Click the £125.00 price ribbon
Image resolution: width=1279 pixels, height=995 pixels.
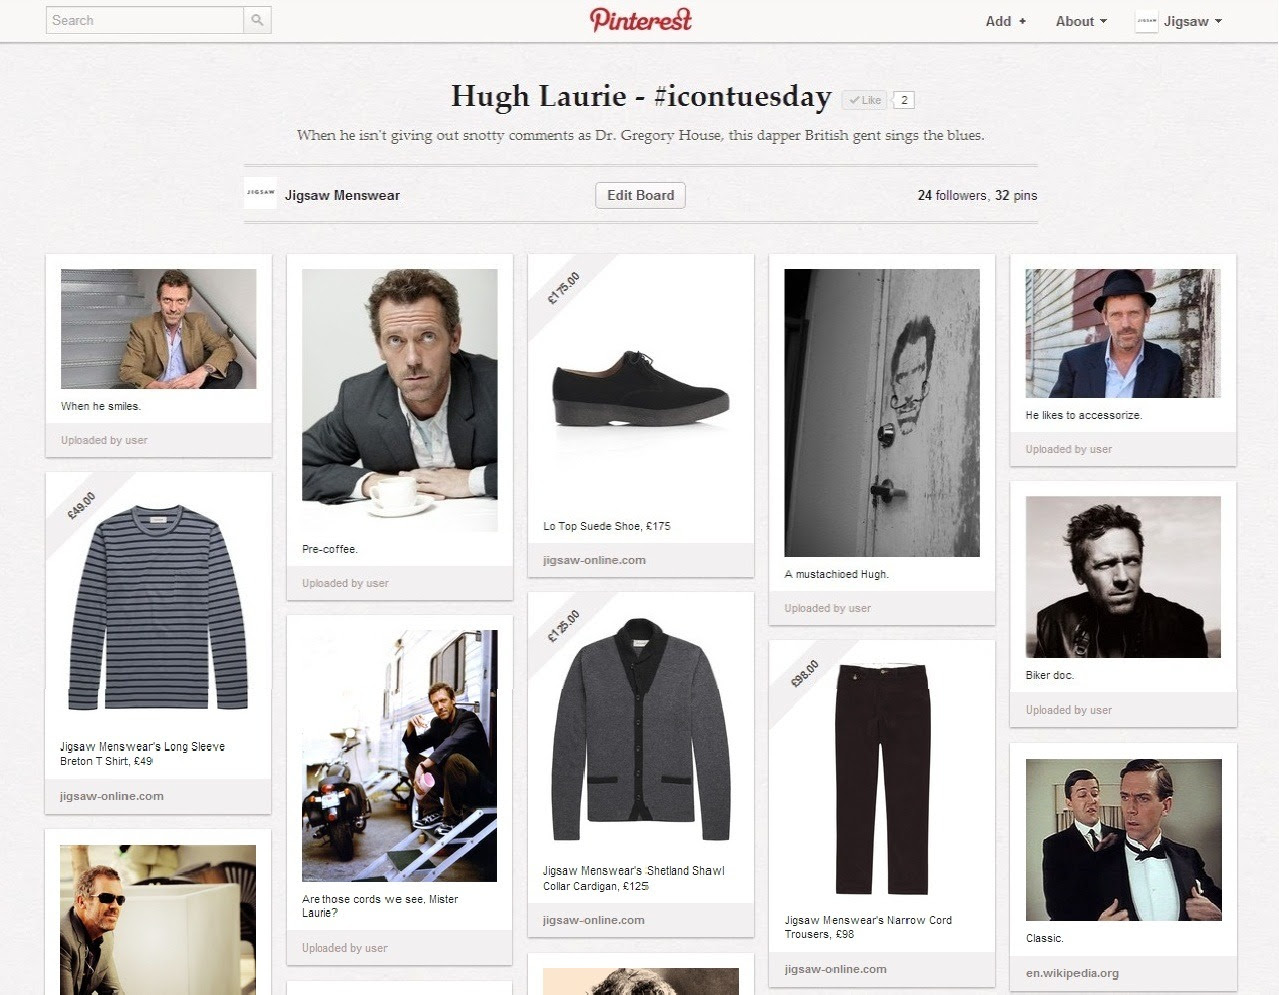tap(564, 627)
